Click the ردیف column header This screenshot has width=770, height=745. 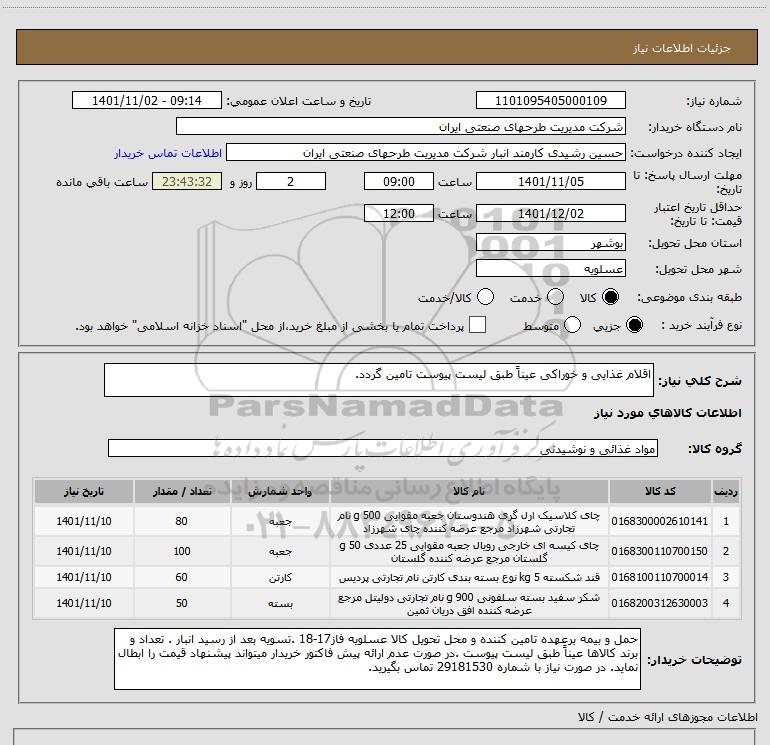[x=726, y=491]
